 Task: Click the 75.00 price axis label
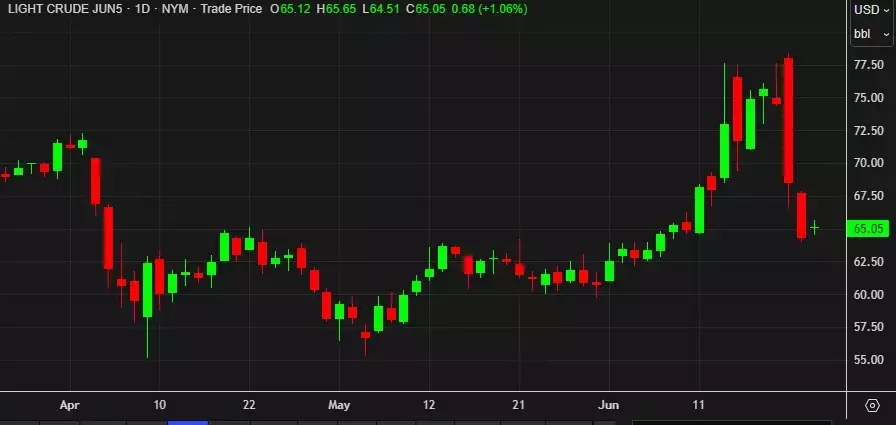point(868,98)
